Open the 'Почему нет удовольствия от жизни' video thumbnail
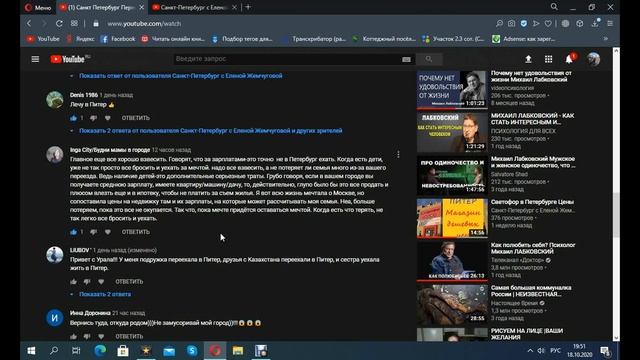 tap(452, 90)
